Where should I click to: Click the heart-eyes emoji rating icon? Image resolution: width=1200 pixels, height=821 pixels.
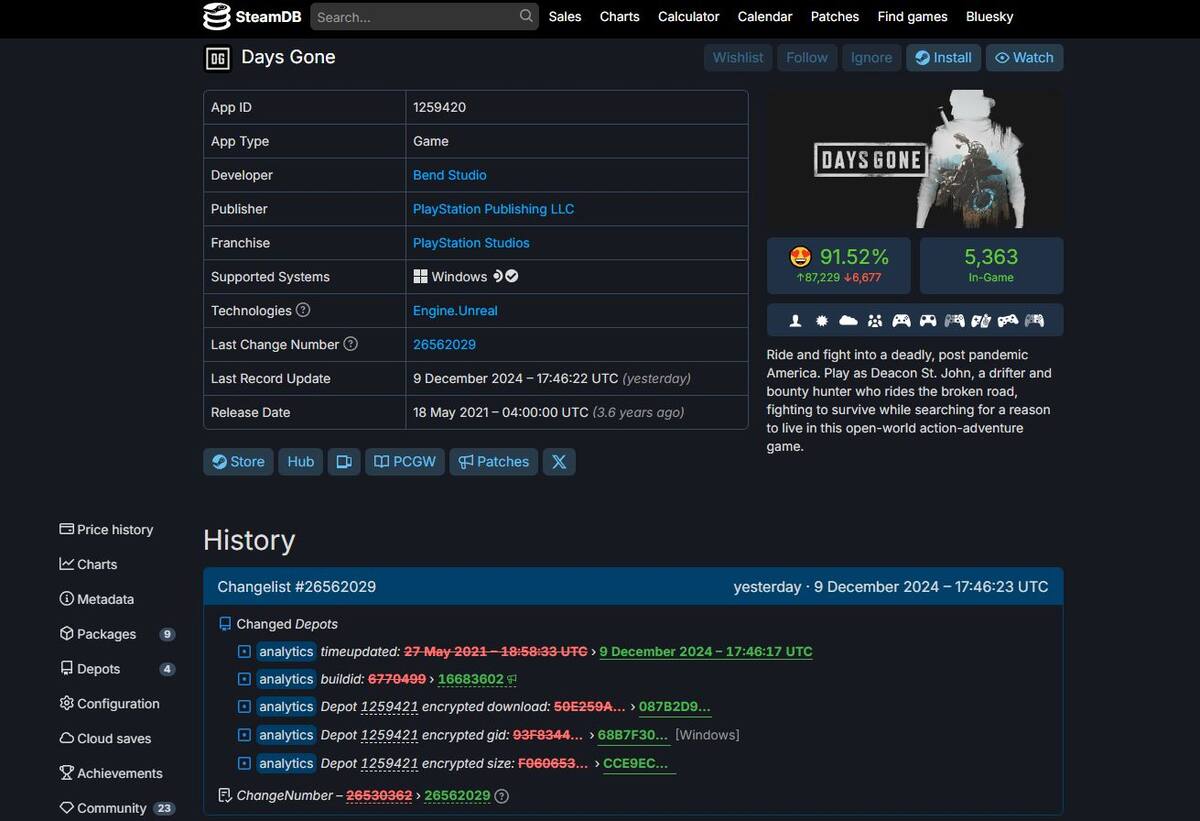[800, 257]
